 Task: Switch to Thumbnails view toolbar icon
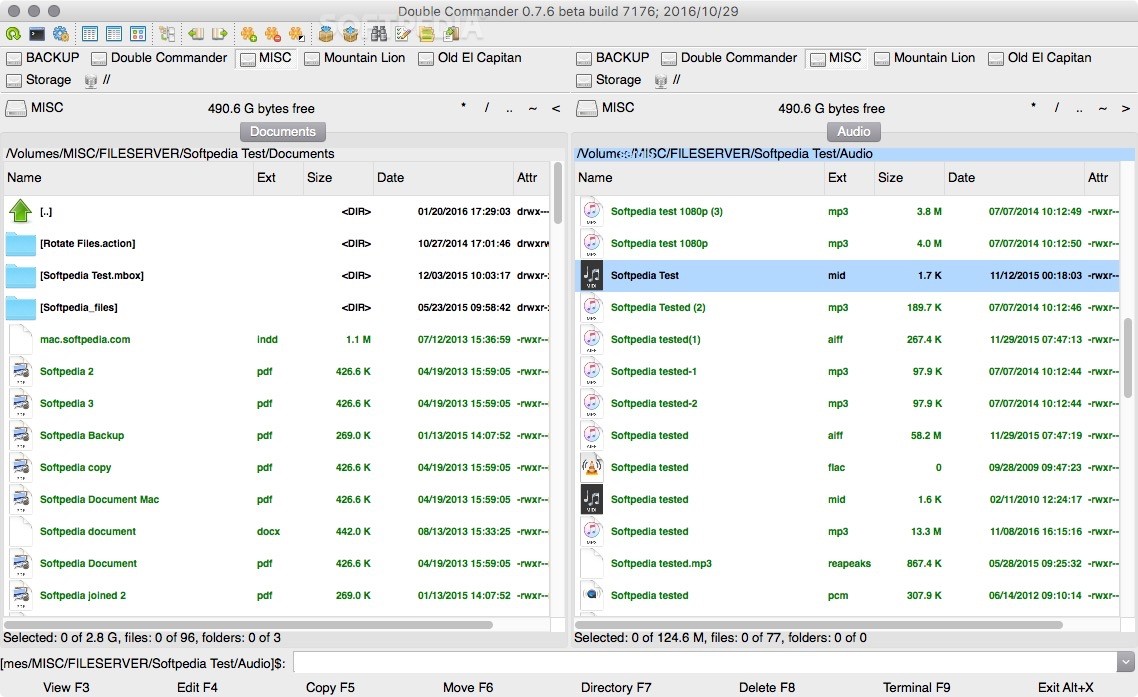(x=138, y=33)
